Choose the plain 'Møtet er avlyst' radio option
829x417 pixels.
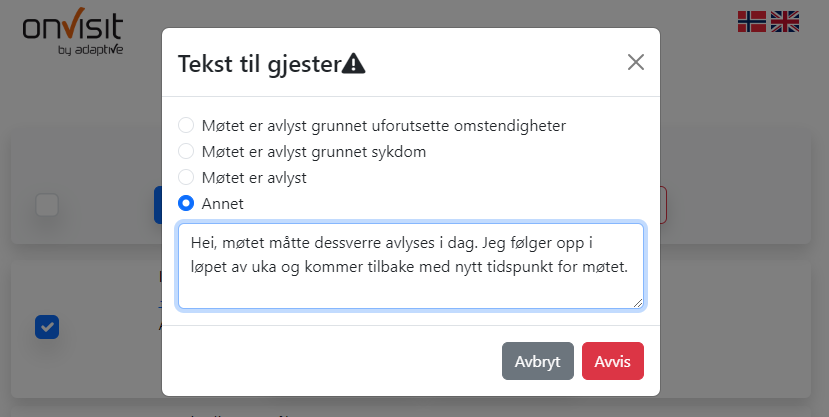[186, 177]
